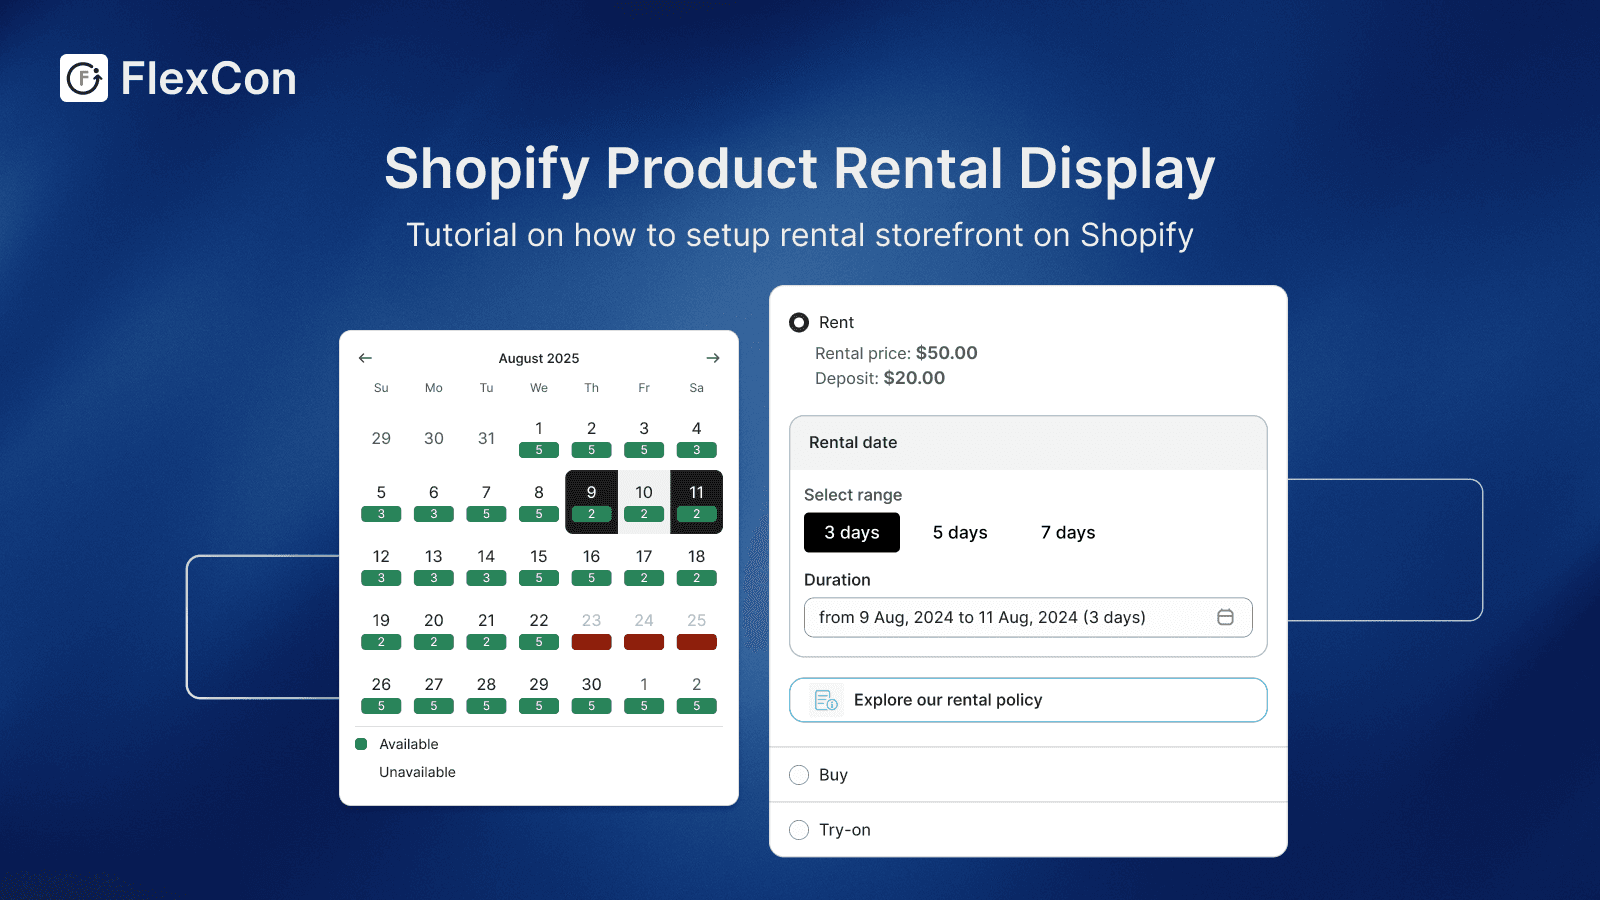Click the Su weekday header
This screenshot has height=900, width=1600.
[381, 388]
